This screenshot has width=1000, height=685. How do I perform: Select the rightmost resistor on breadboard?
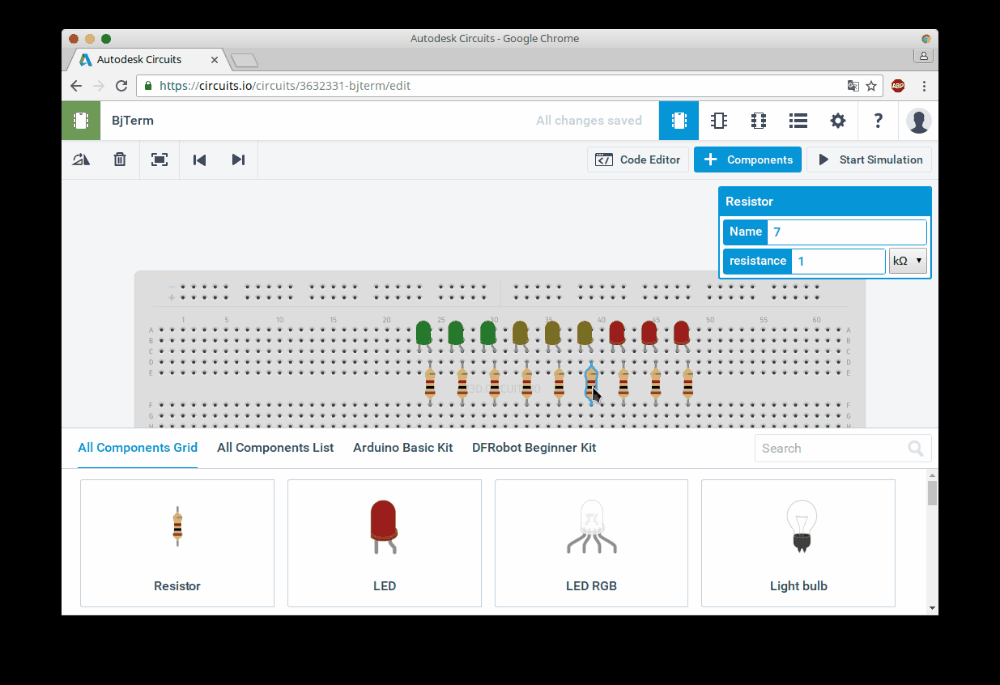688,384
